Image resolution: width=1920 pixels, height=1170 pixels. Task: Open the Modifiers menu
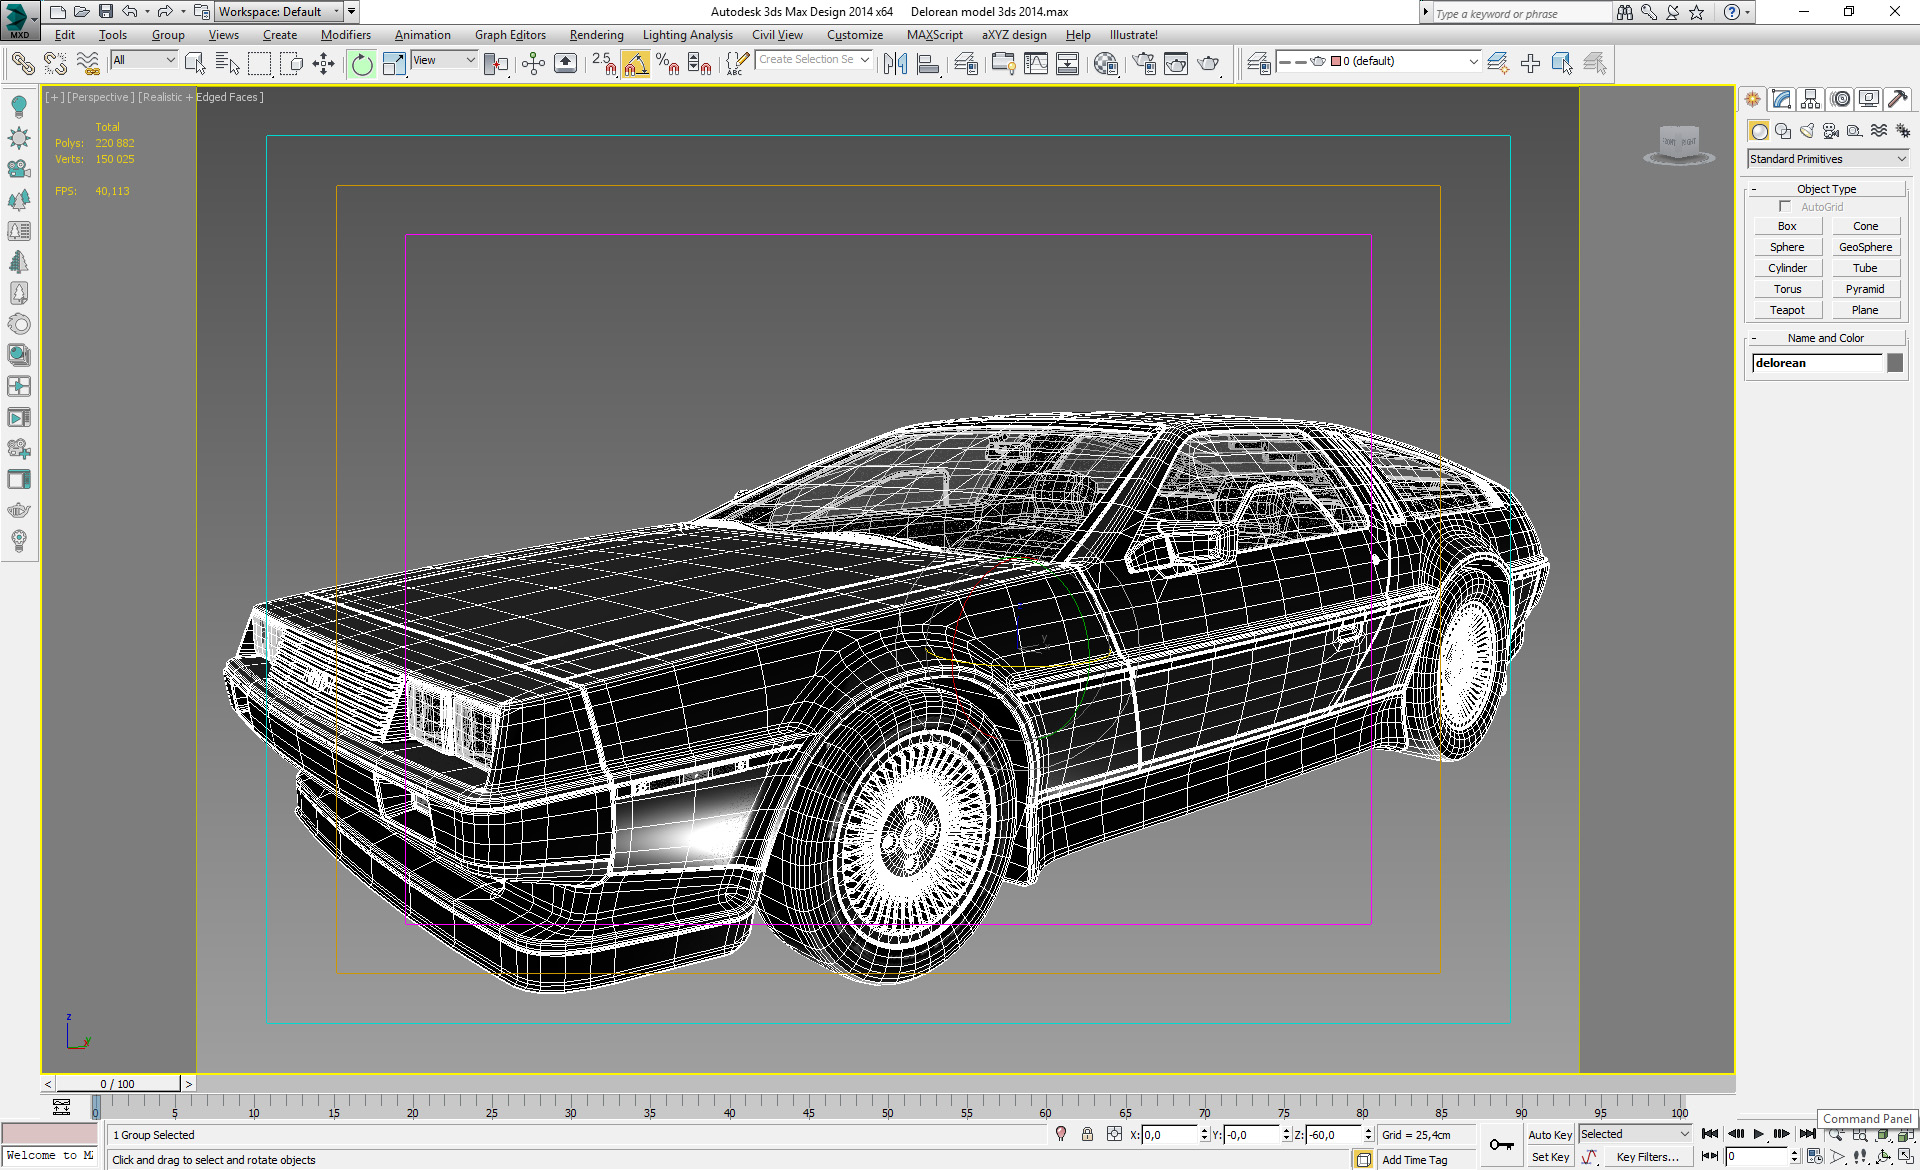tap(346, 35)
